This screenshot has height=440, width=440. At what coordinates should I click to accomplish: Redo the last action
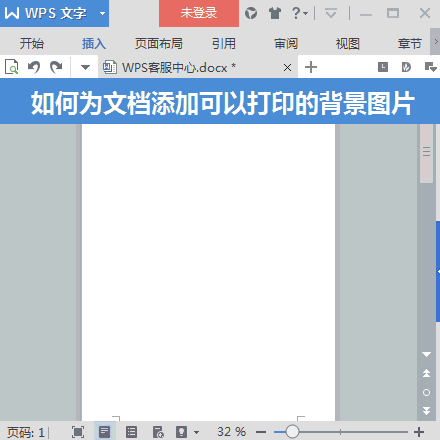click(x=56, y=67)
